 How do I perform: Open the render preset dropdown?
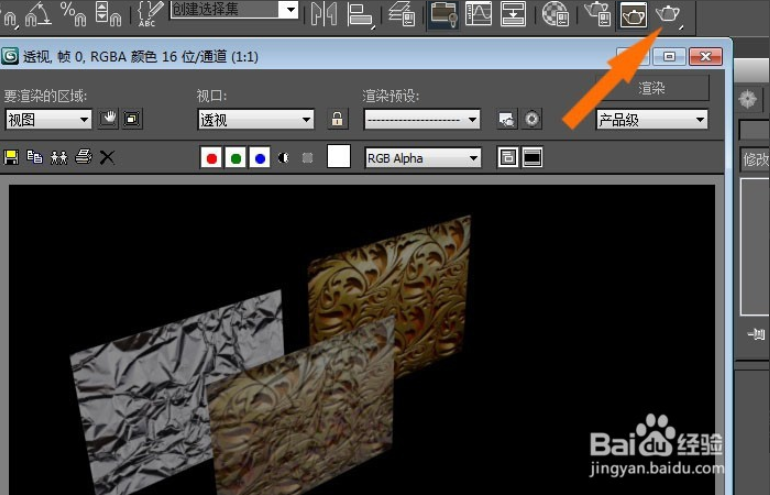coord(422,119)
